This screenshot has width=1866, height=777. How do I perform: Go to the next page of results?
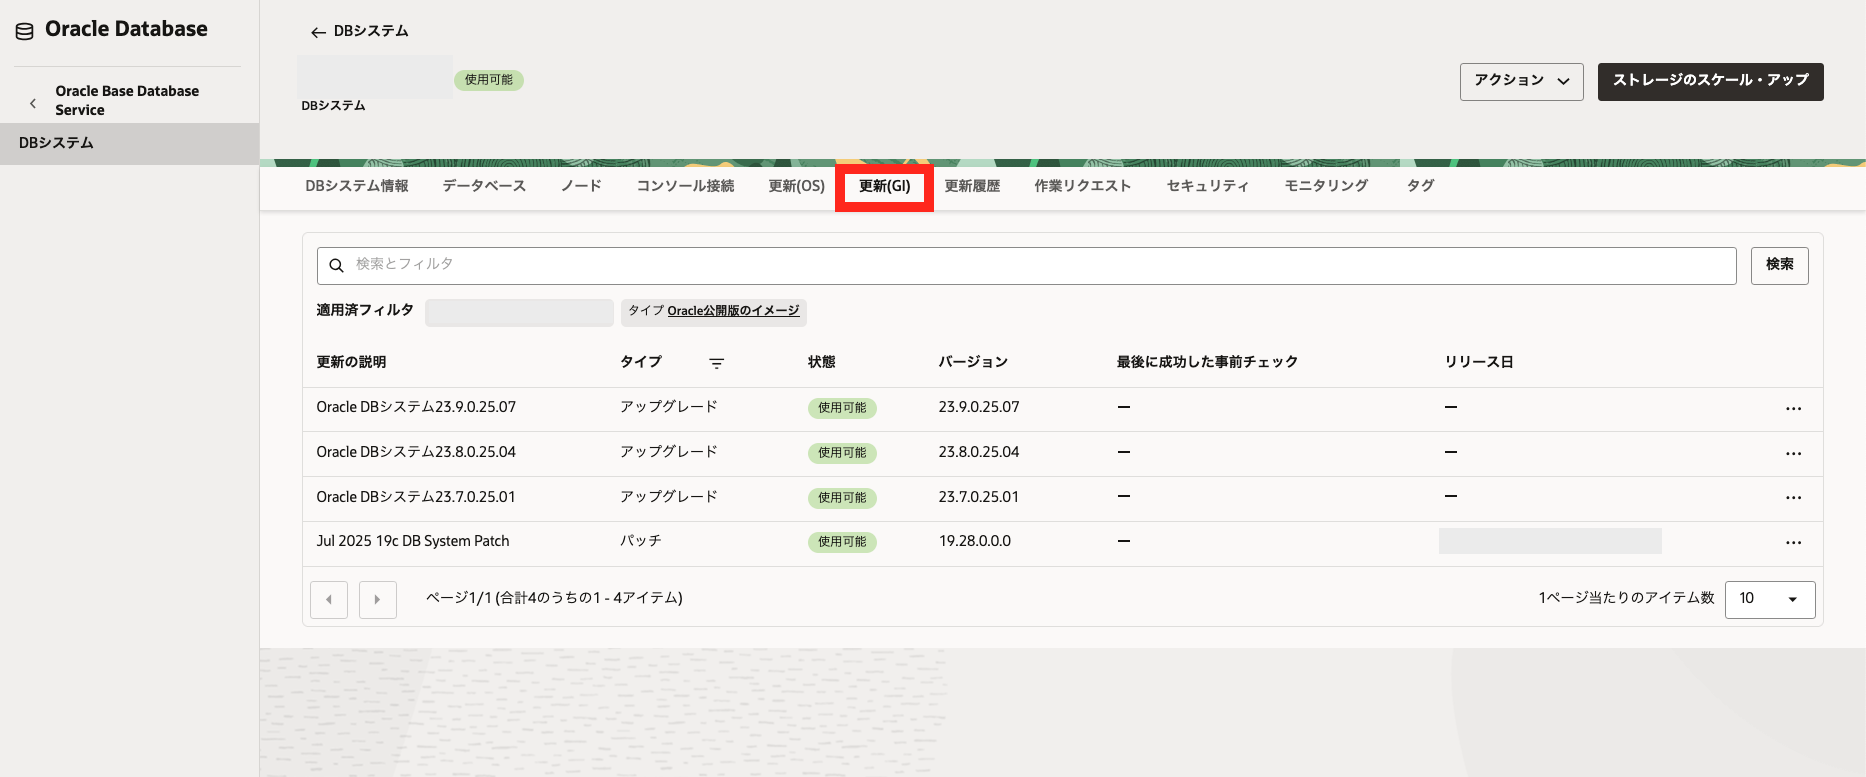pyautogui.click(x=377, y=600)
